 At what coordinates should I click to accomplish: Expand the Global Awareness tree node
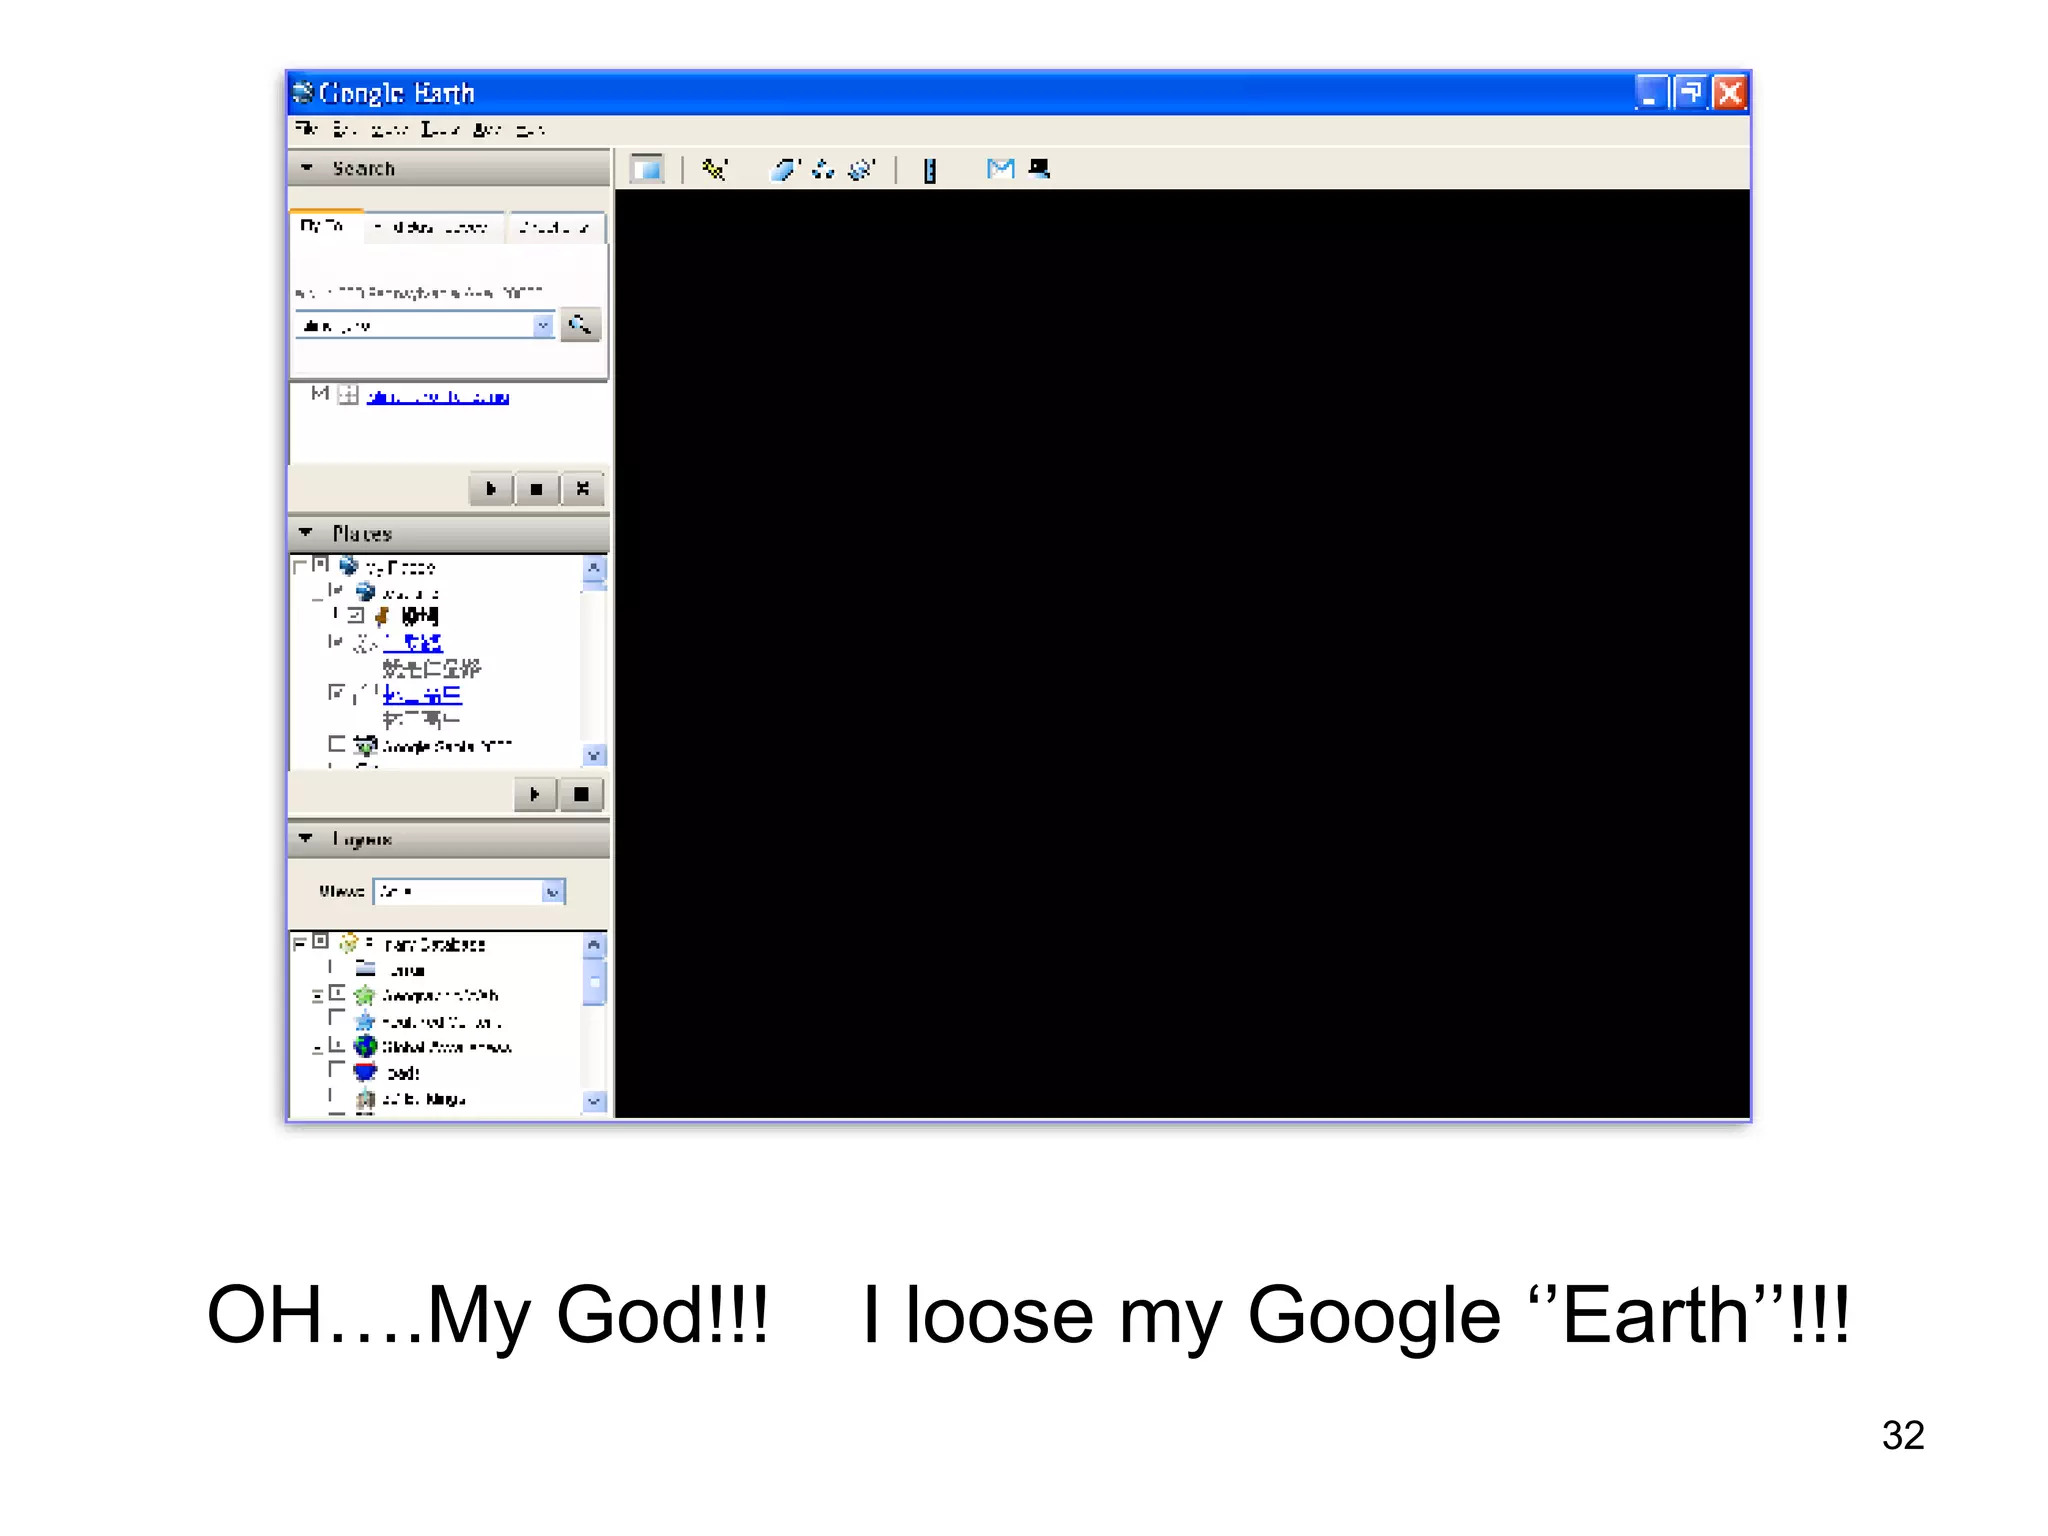317,1048
